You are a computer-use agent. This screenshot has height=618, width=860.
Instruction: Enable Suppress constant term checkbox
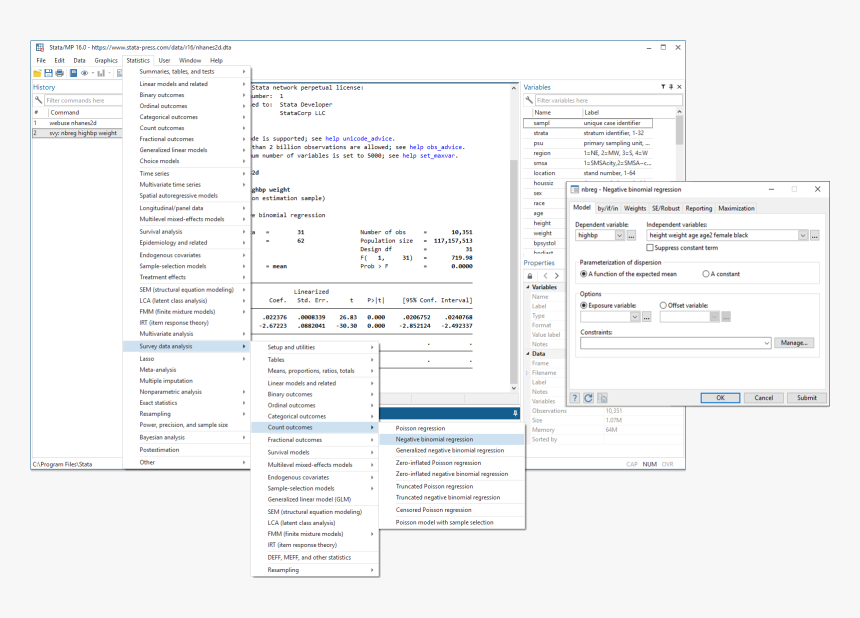651,247
